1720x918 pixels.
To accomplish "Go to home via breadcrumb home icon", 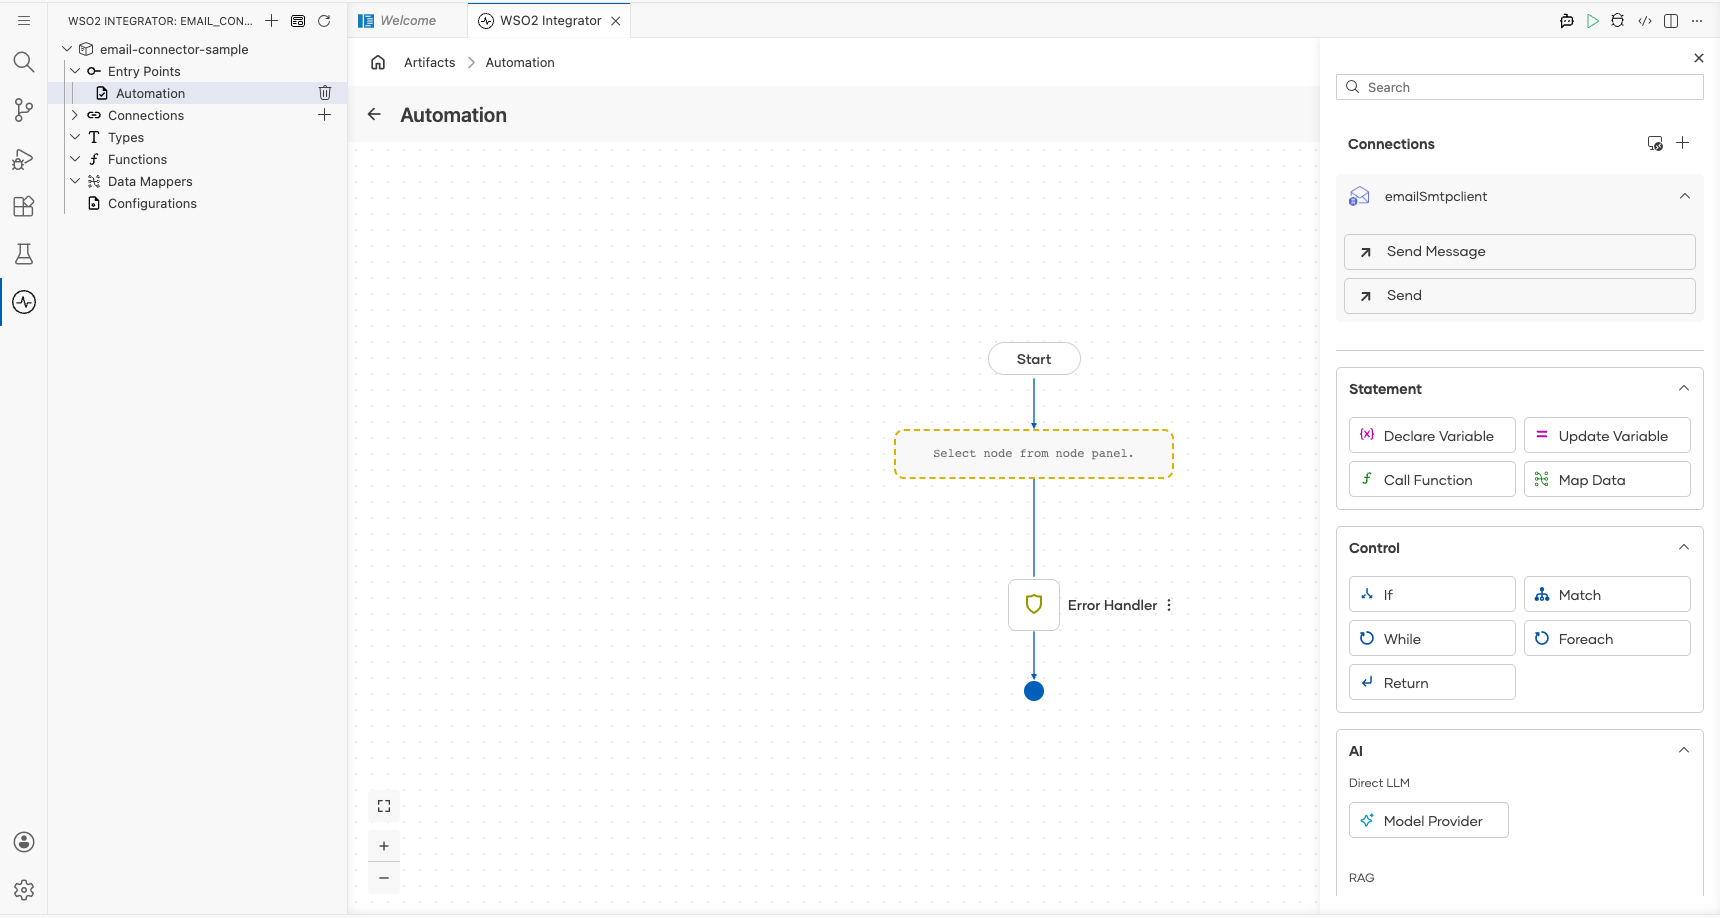I will point(378,62).
